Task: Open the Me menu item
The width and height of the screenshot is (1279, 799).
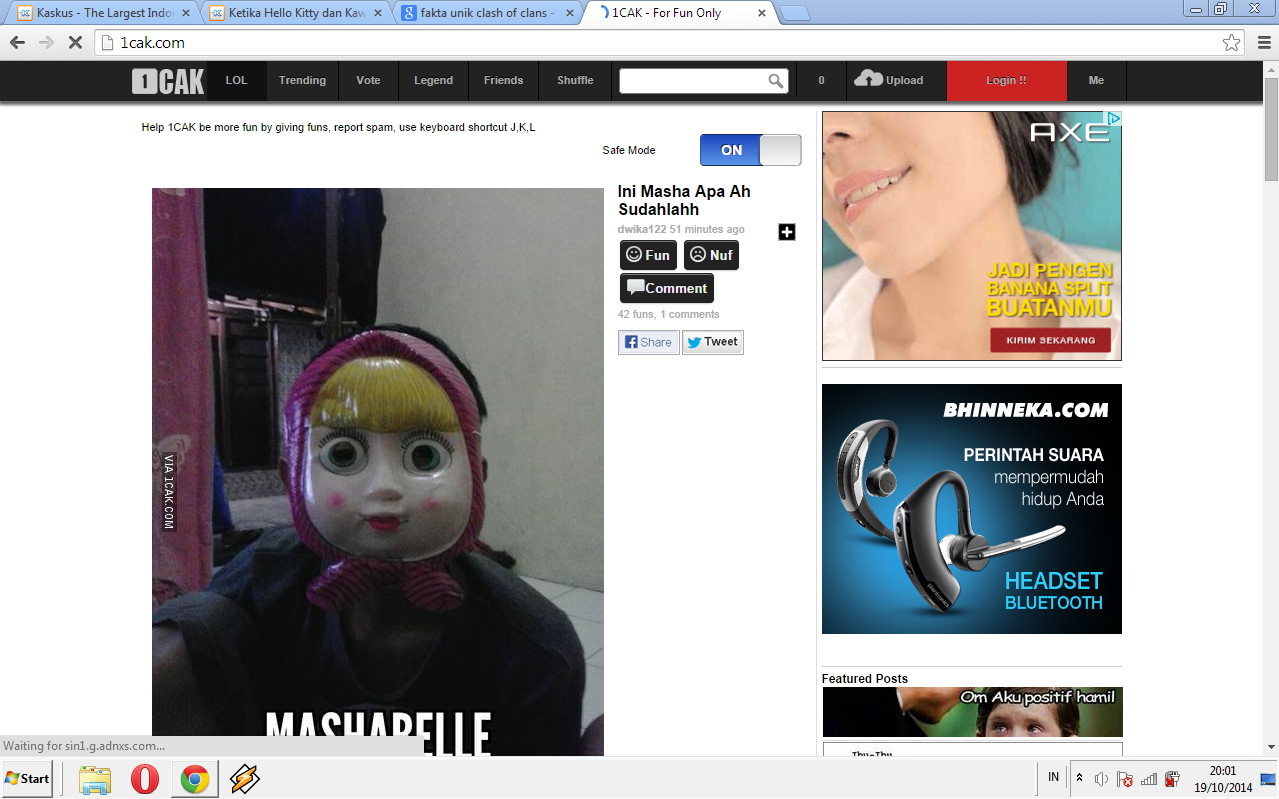Action: click(x=1096, y=81)
